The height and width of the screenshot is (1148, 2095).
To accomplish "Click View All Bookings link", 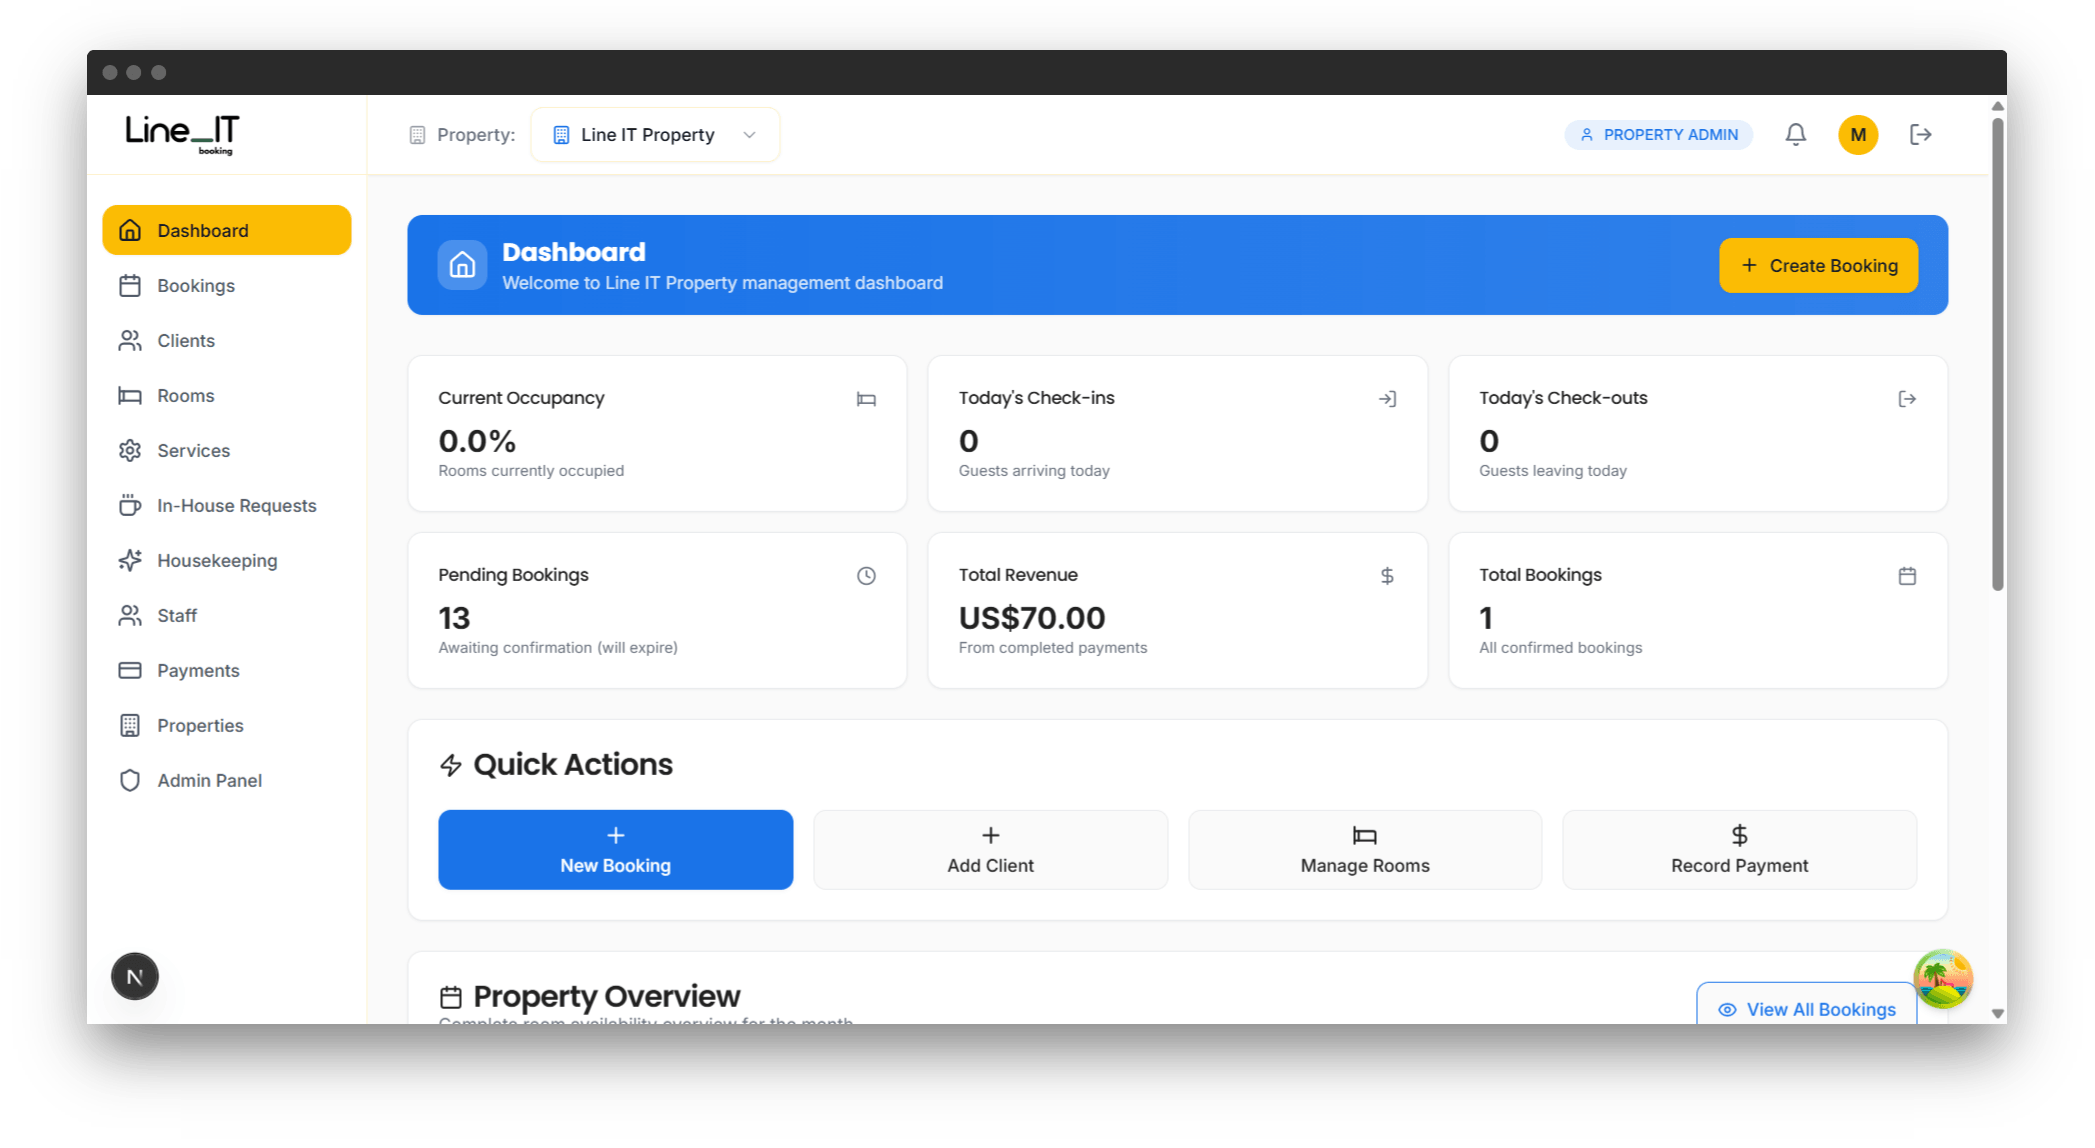I will (x=1806, y=1009).
